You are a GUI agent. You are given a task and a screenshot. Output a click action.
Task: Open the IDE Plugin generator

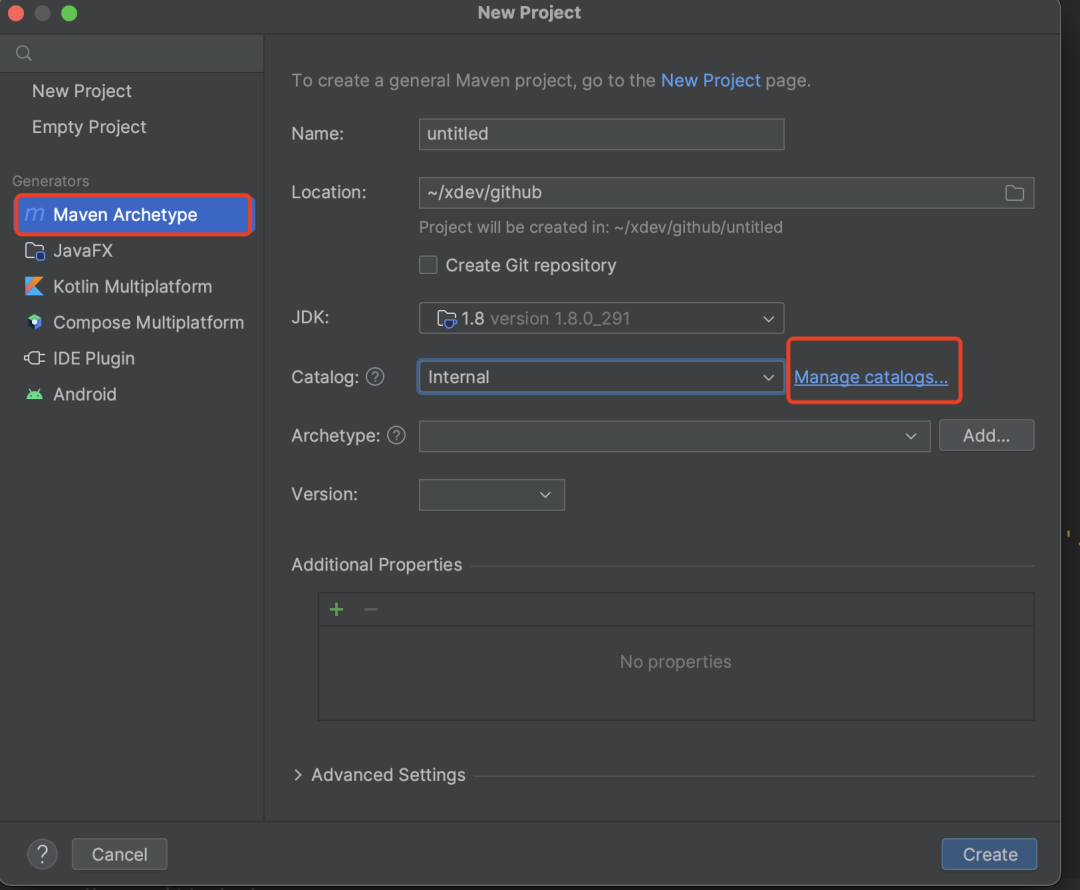pos(93,359)
